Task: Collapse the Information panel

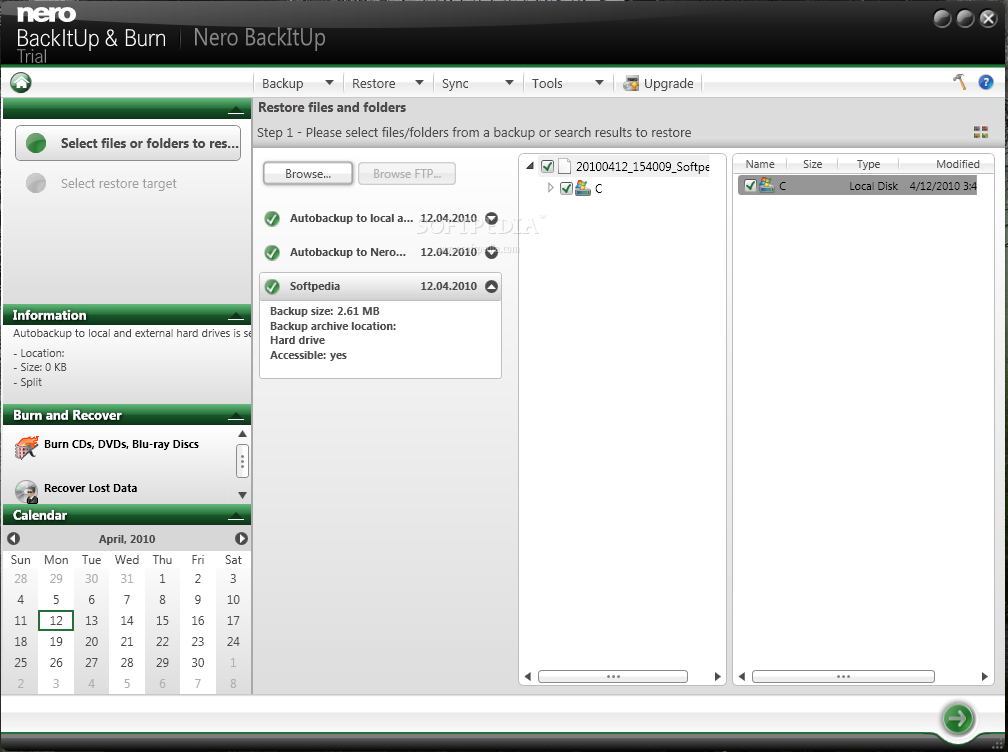Action: tap(236, 317)
